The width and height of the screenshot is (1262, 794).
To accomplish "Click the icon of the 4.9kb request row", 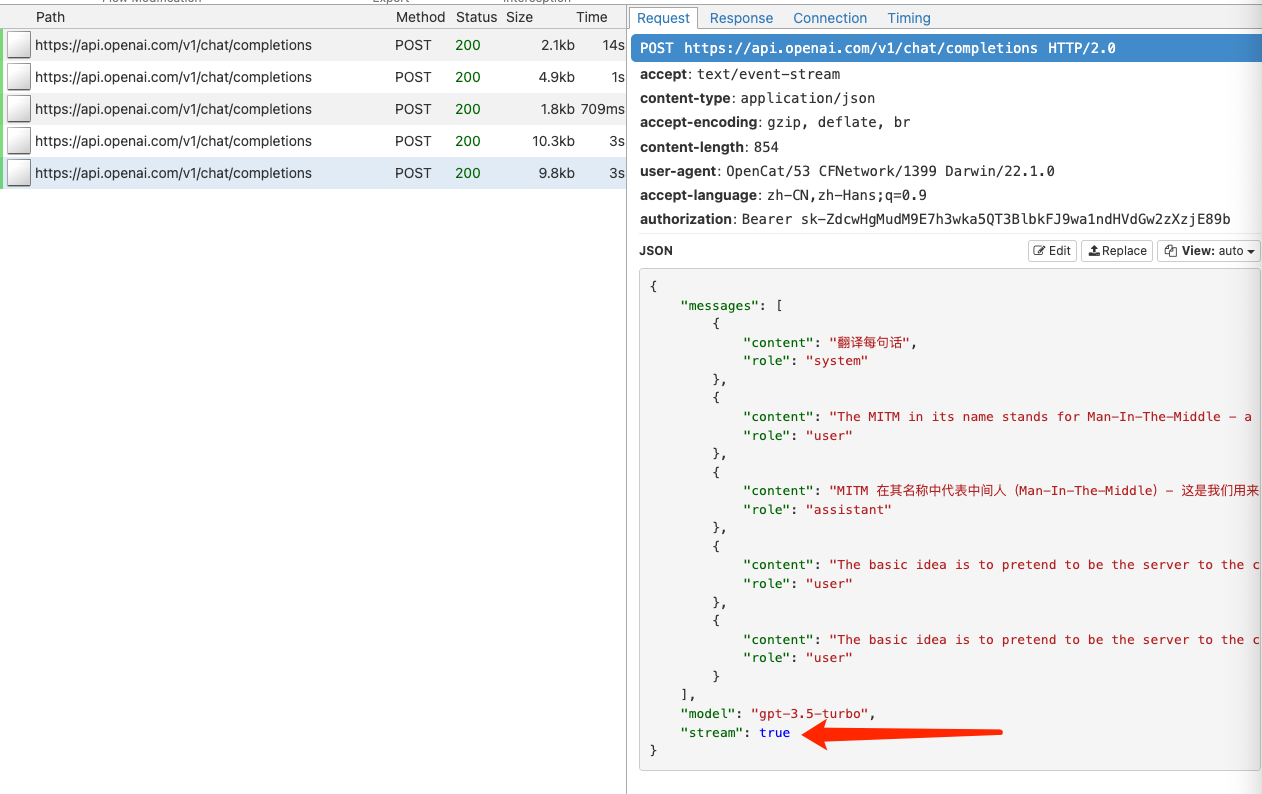I will 19,77.
